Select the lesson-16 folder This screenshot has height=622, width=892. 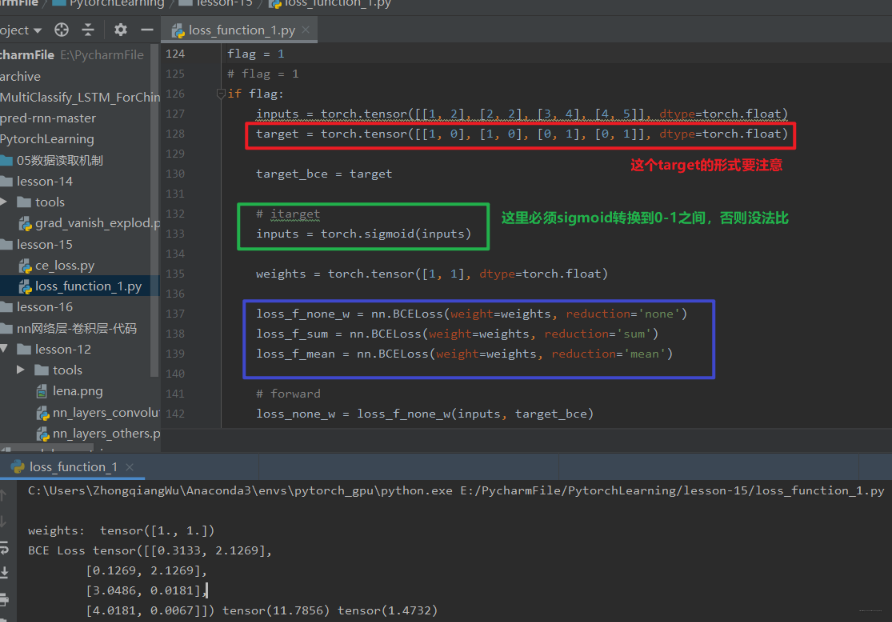[x=44, y=307]
